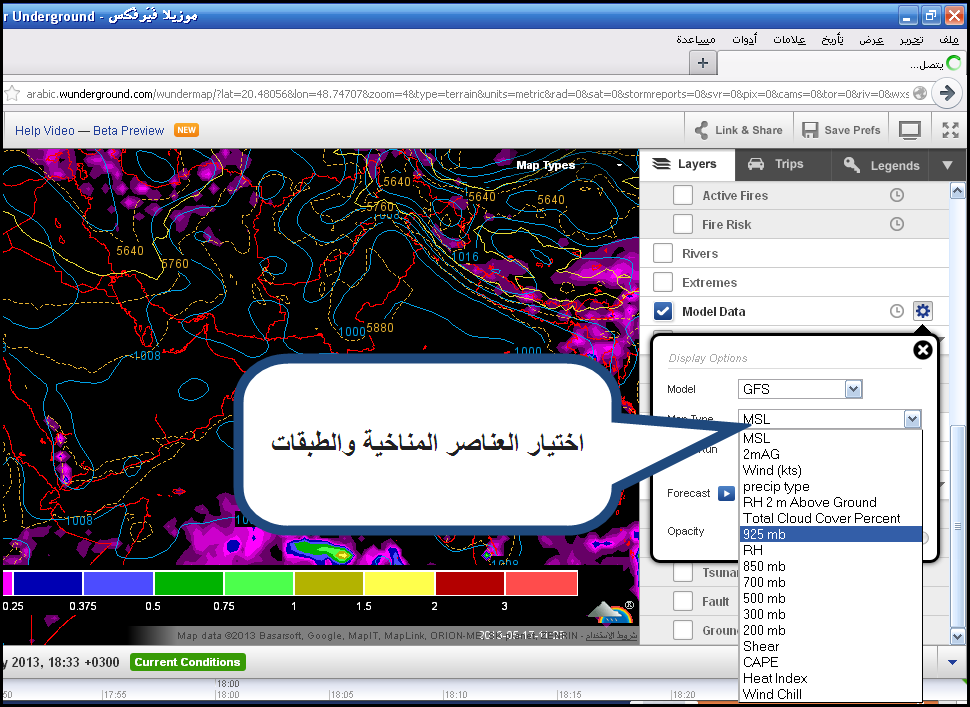
Task: Select Total Cloud Cover Percent option
Action: point(831,518)
